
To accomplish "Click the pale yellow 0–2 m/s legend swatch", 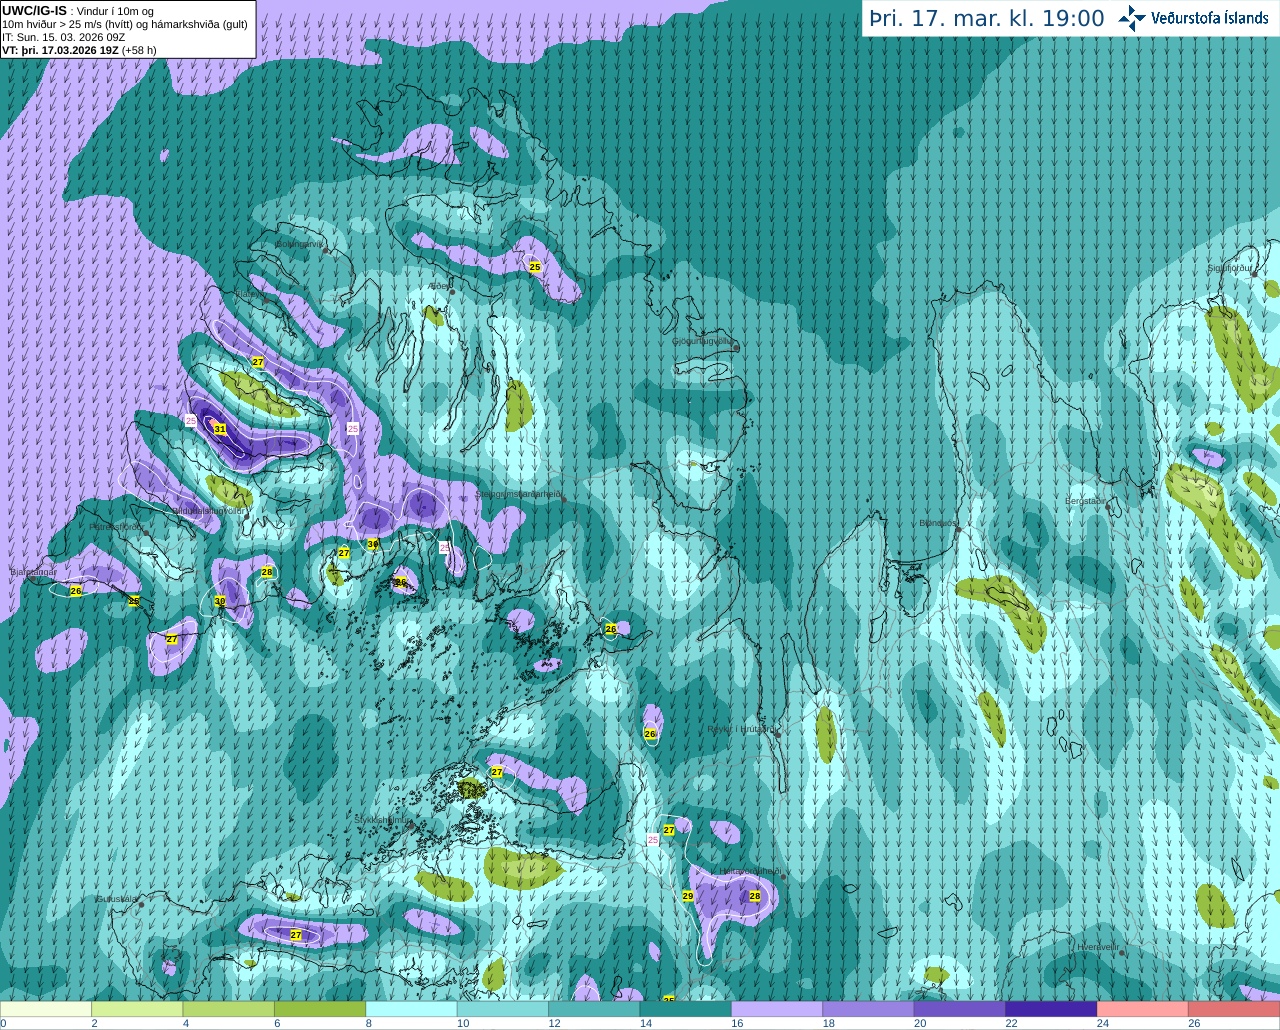I will (46, 1009).
